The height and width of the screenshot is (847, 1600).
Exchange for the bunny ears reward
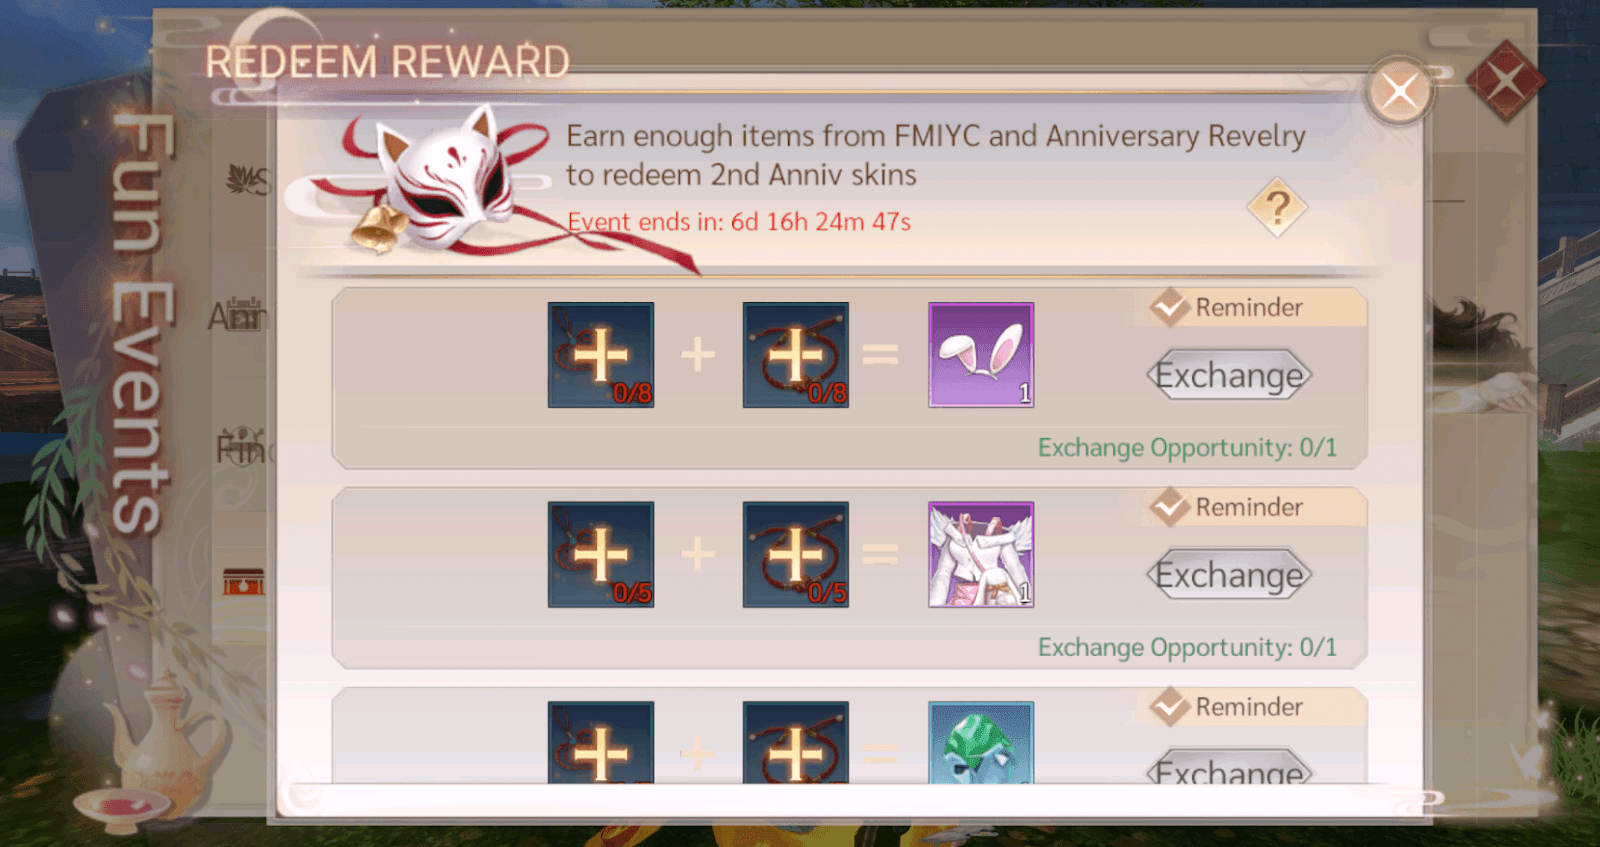tap(1229, 375)
